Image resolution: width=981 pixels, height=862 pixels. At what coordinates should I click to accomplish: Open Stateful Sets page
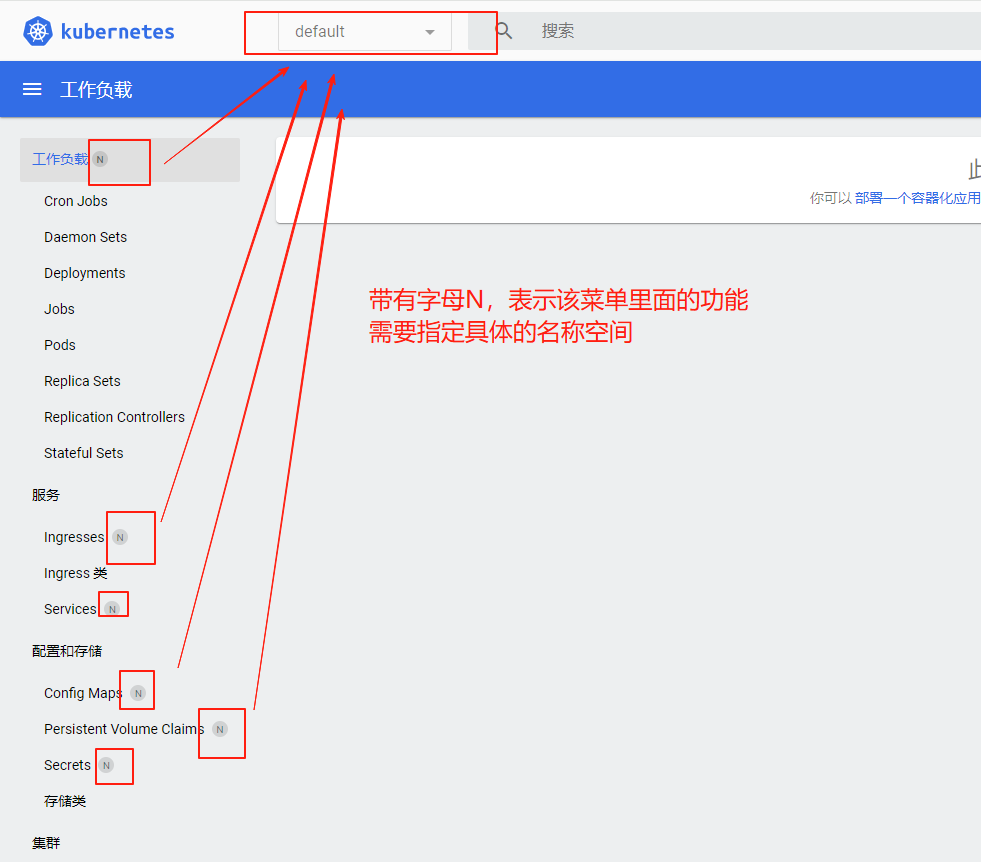point(84,453)
